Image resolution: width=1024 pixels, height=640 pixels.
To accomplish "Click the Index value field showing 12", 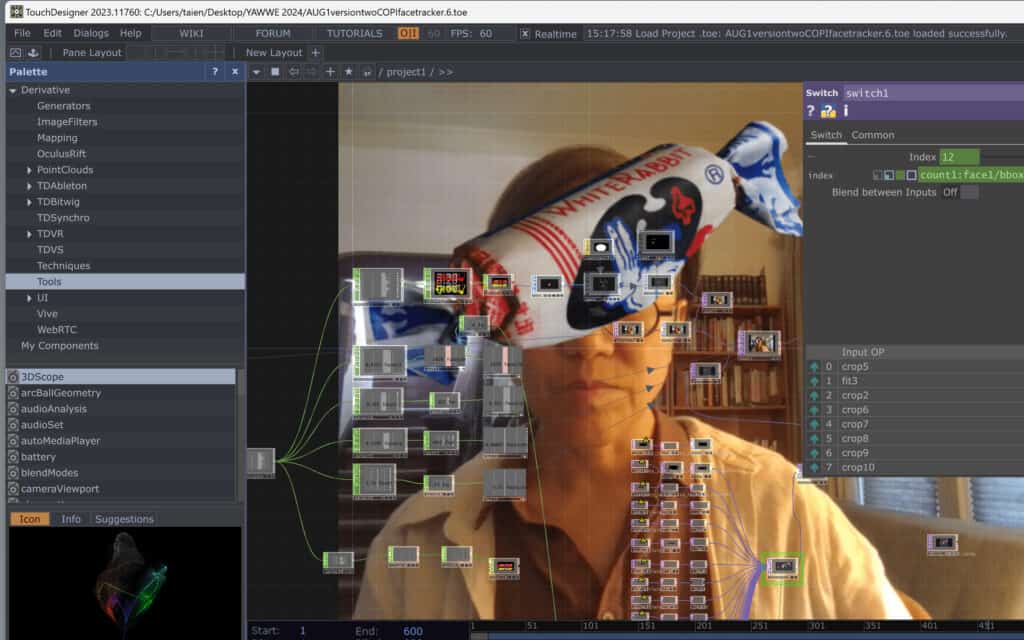I will click(x=959, y=157).
